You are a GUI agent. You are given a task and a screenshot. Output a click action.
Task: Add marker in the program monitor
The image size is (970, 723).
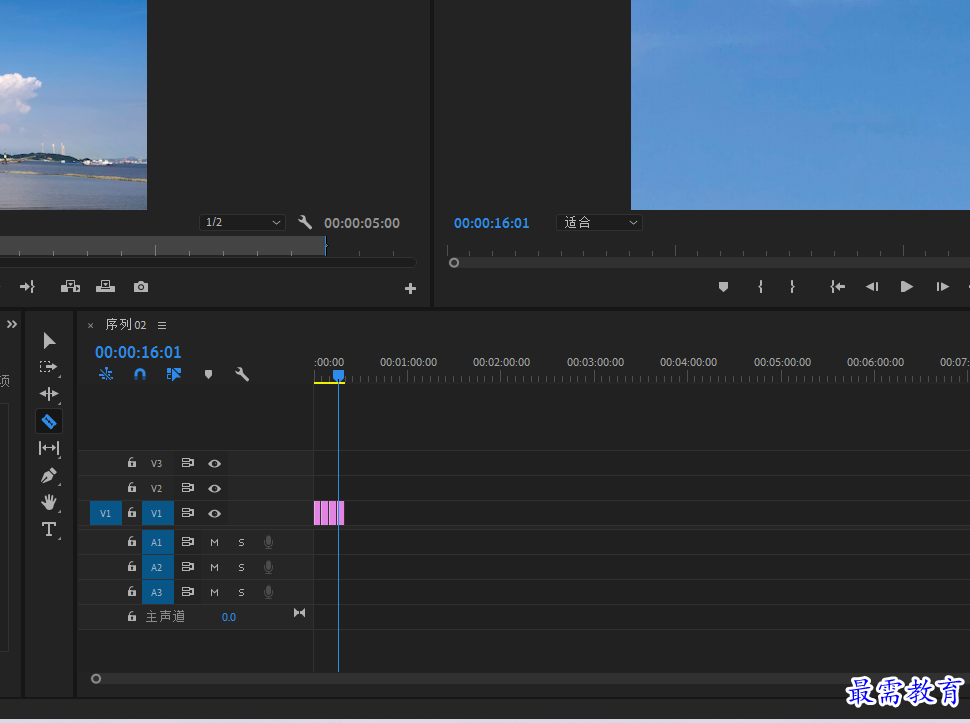723,287
